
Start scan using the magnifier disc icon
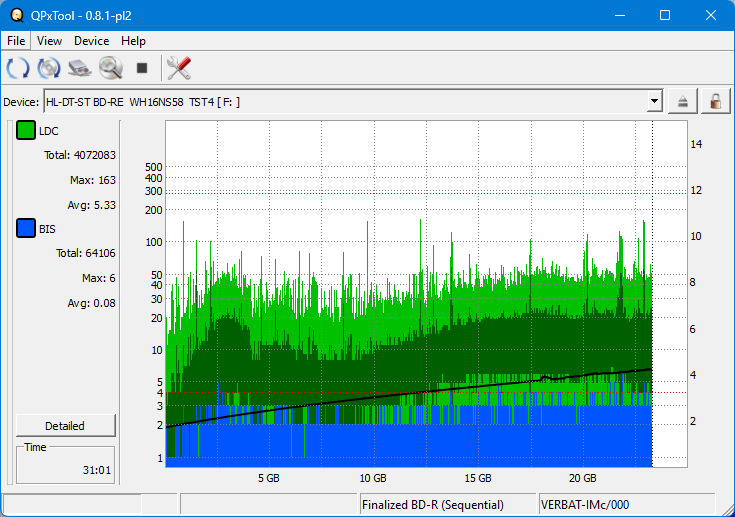[110, 68]
